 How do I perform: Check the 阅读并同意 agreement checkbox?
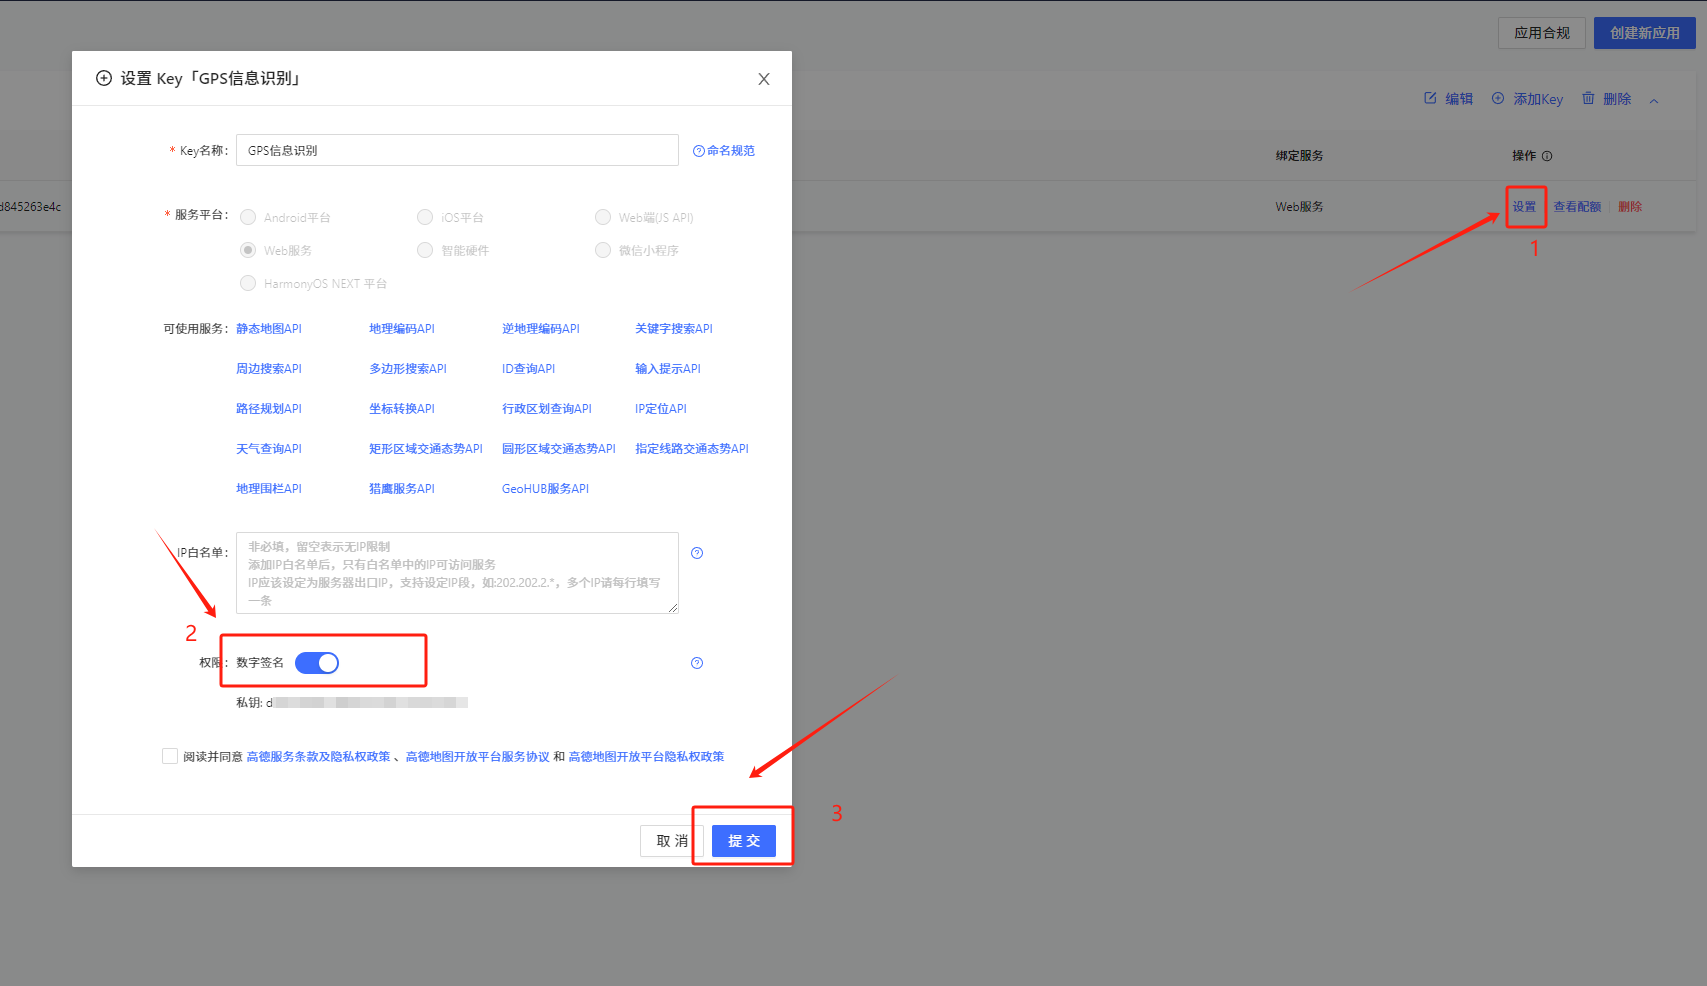[170, 756]
